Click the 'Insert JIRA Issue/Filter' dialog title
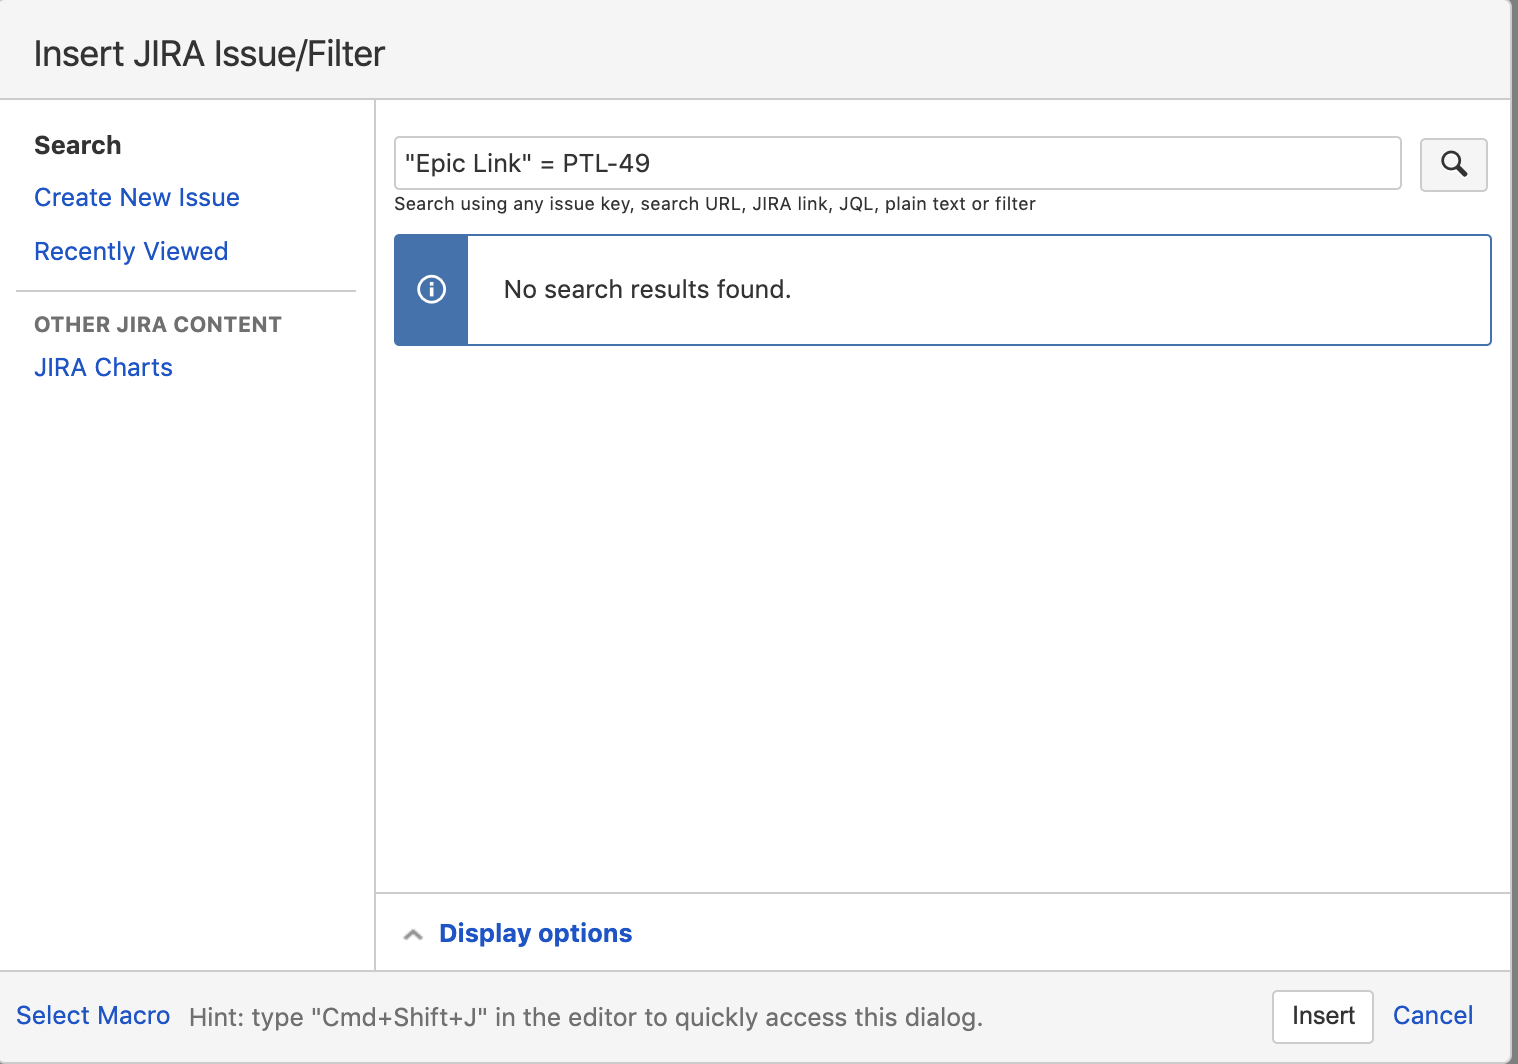The width and height of the screenshot is (1518, 1064). (x=209, y=53)
